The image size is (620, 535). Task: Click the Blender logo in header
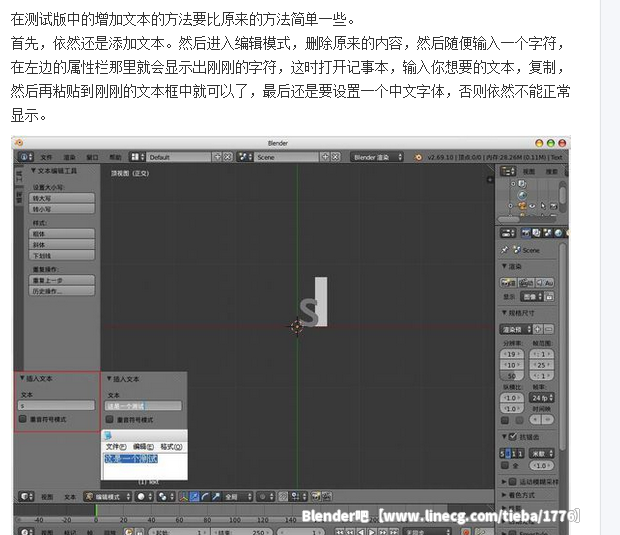(x=416, y=157)
